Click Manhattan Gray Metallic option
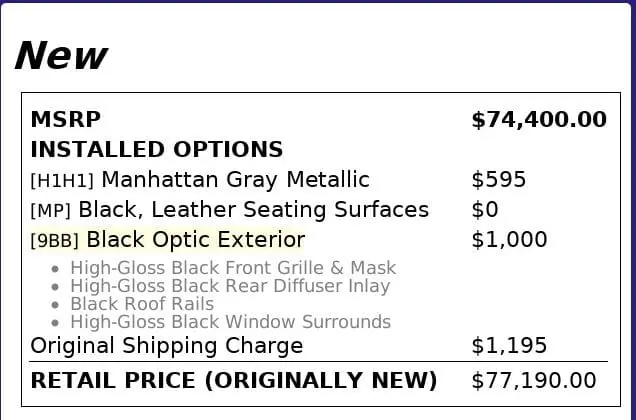Screen dimensions: 636x420 pyautogui.click(x=235, y=180)
